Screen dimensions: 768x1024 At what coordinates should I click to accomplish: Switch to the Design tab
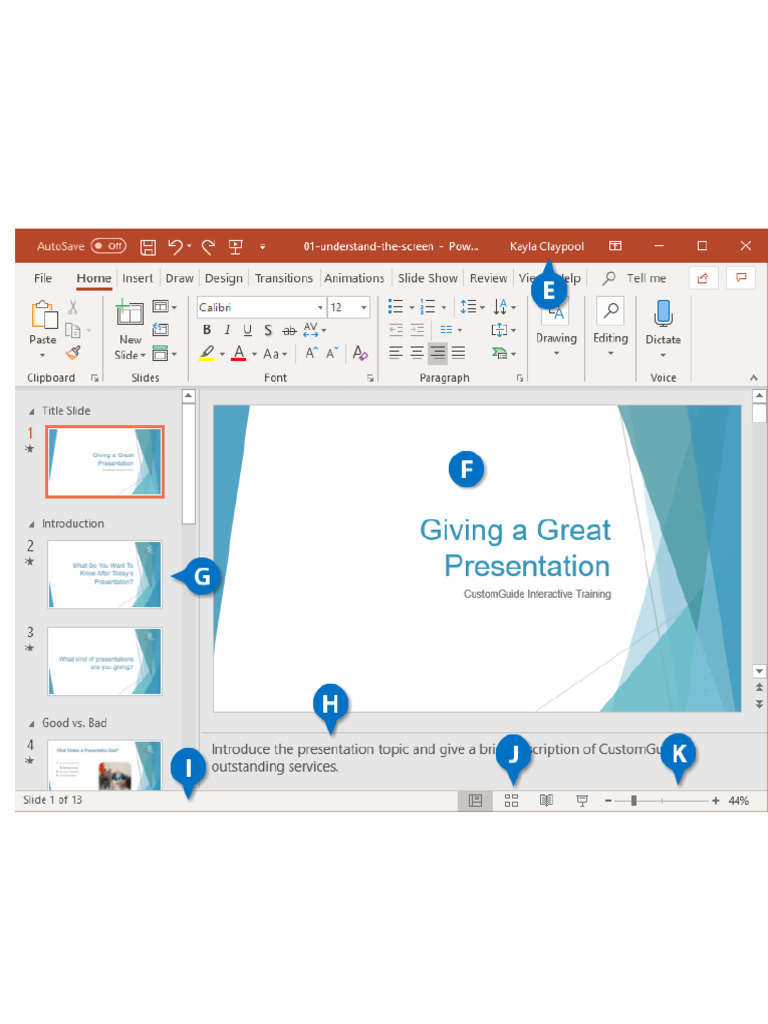pyautogui.click(x=224, y=278)
